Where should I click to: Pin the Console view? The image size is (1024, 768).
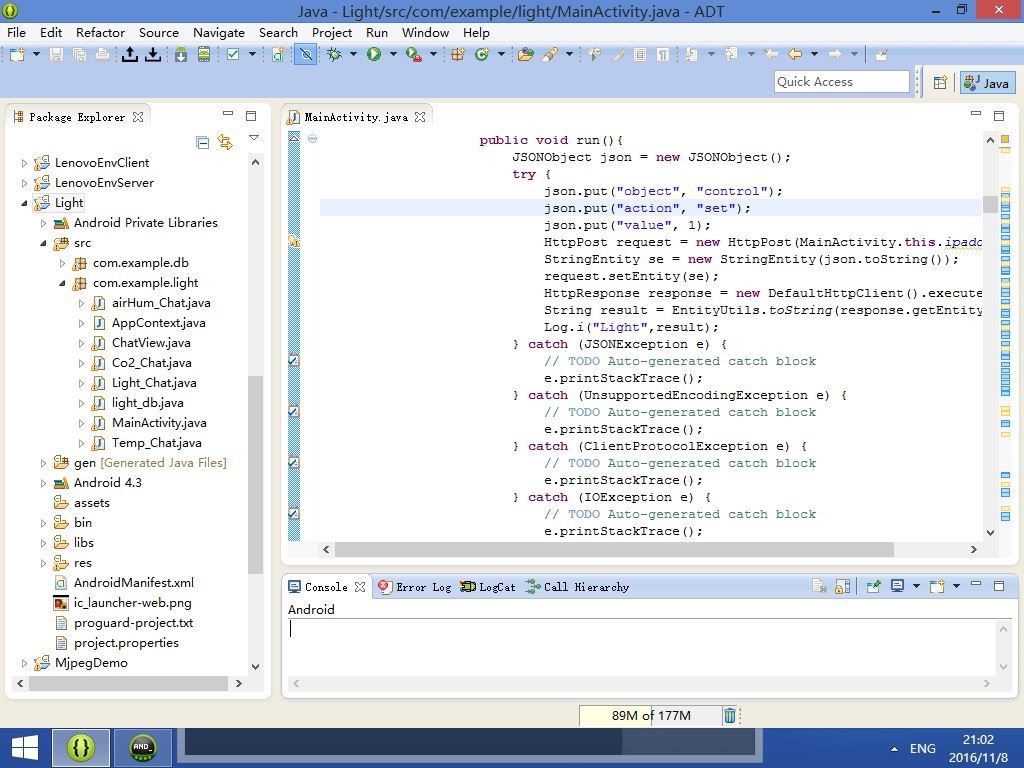[873, 587]
